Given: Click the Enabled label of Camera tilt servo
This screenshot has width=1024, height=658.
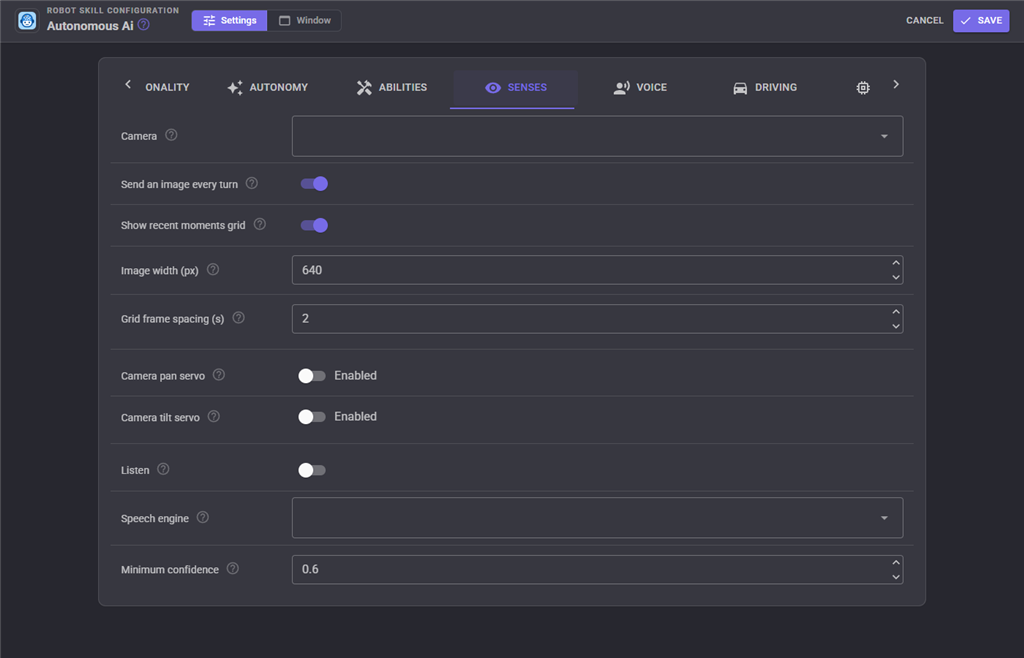Looking at the screenshot, I should [x=355, y=416].
